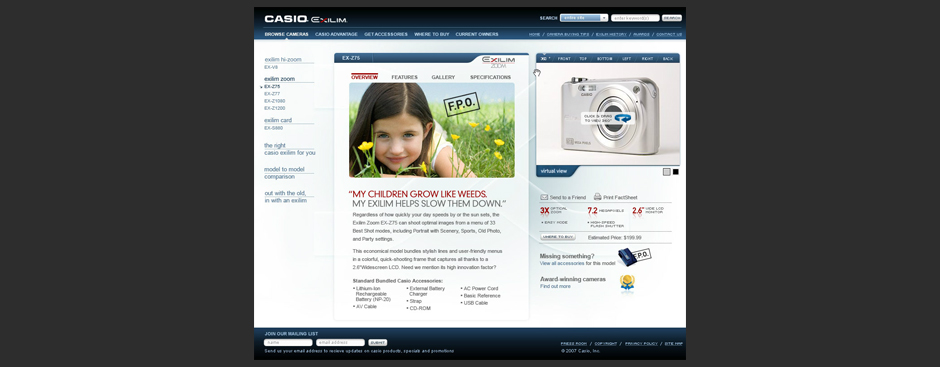The height and width of the screenshot is (367, 940).
Task: Show the Front view of the camera
Action: click(564, 59)
